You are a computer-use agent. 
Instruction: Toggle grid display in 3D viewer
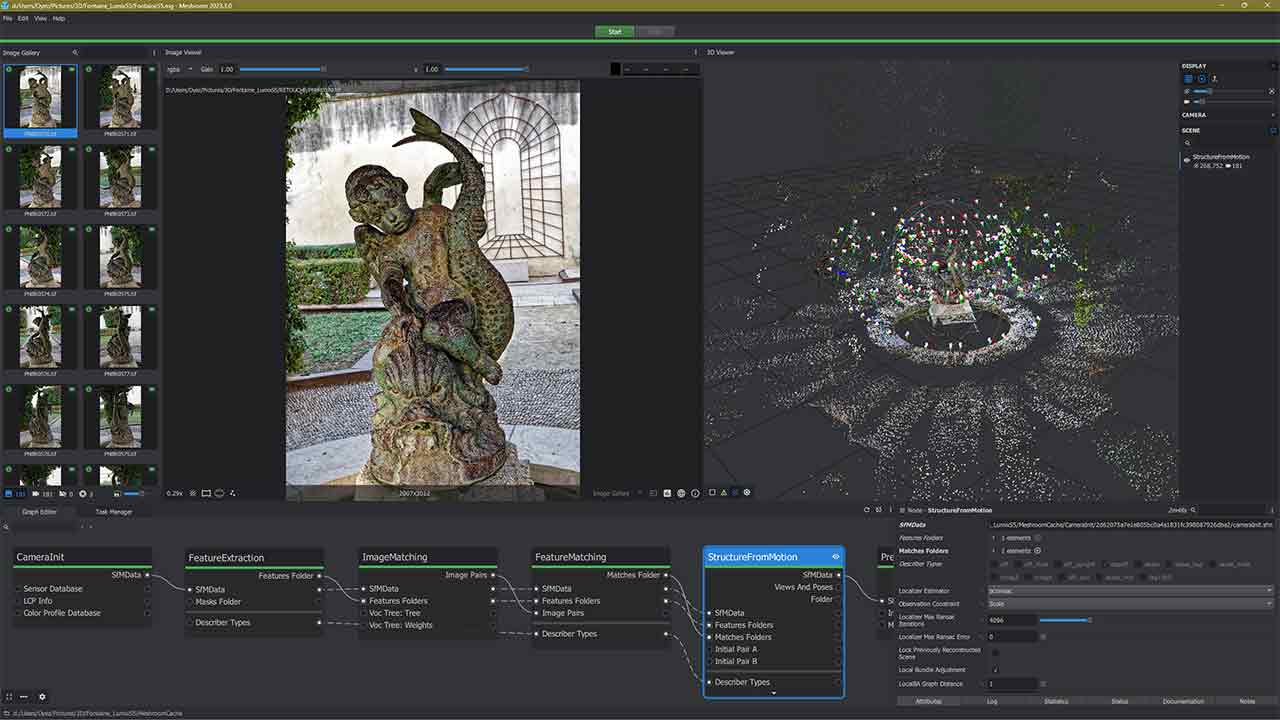point(1188,78)
